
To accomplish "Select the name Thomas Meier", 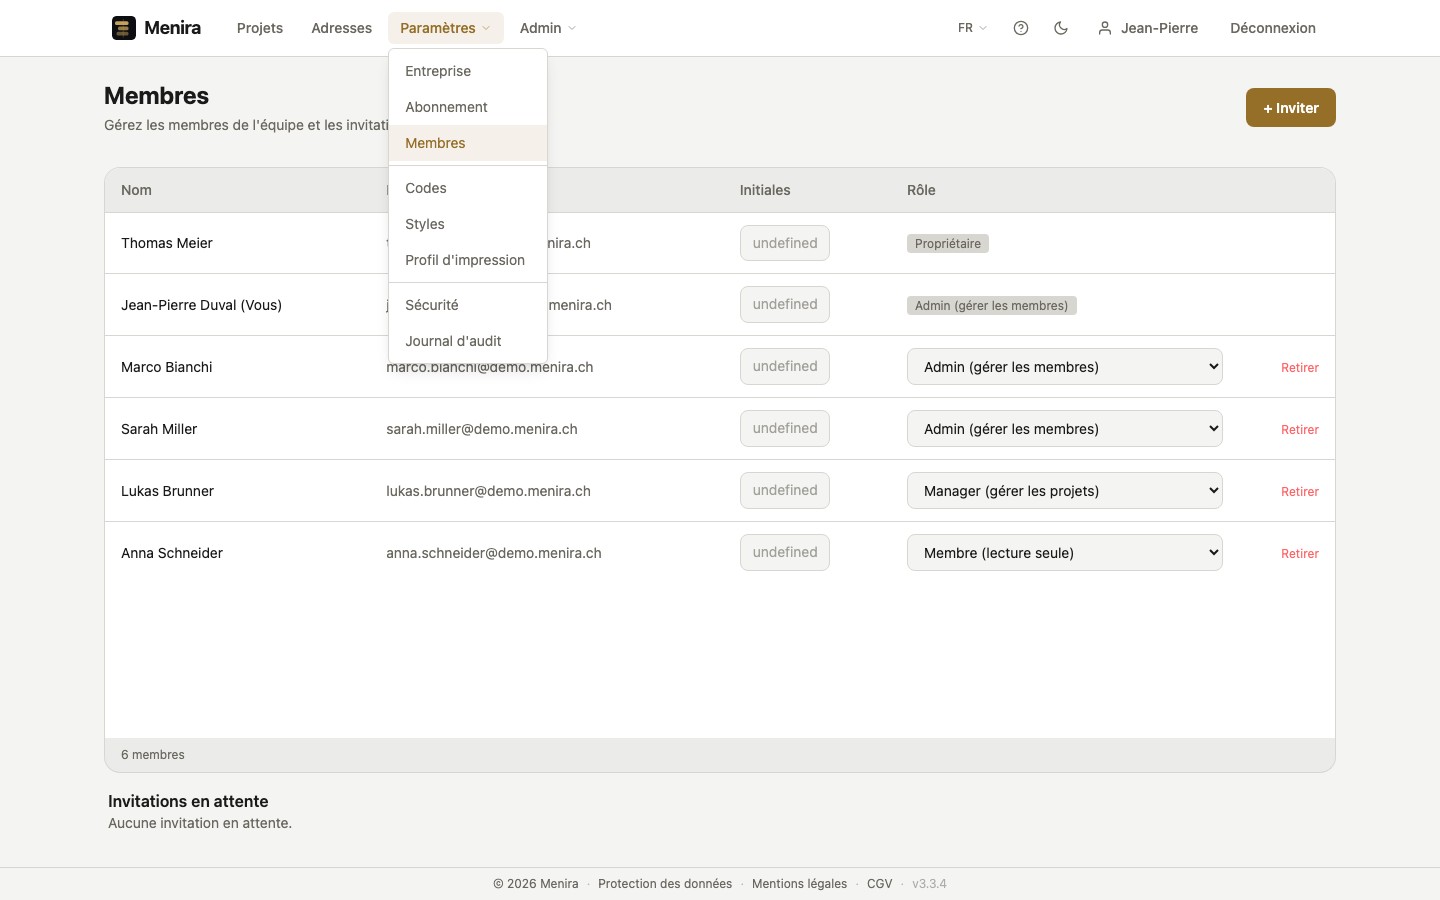I will coord(167,243).
